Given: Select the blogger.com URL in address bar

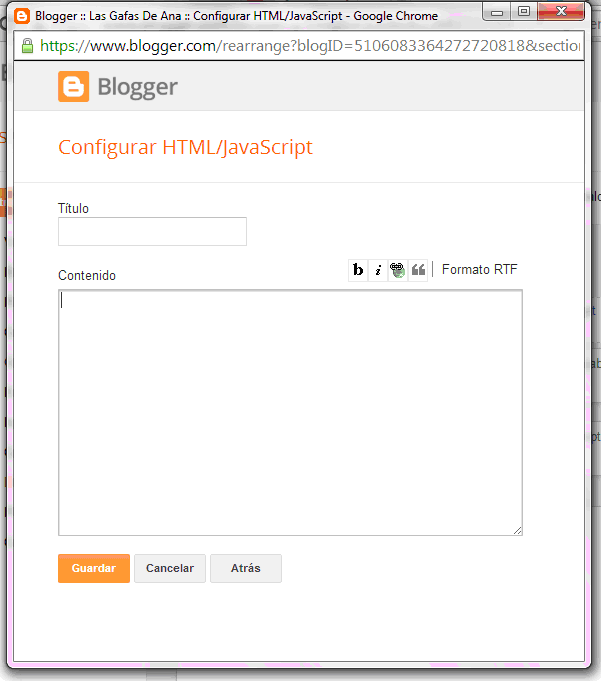Looking at the screenshot, I should [x=310, y=46].
